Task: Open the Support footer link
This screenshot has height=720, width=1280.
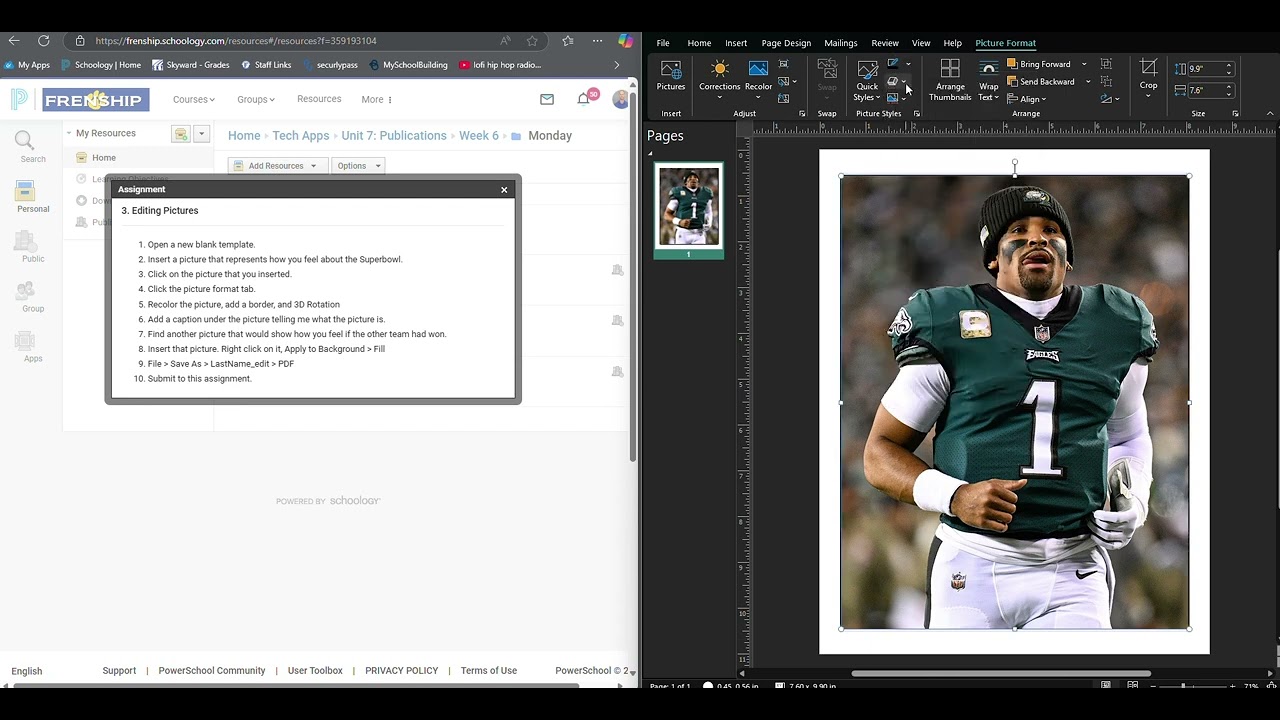Action: (119, 670)
